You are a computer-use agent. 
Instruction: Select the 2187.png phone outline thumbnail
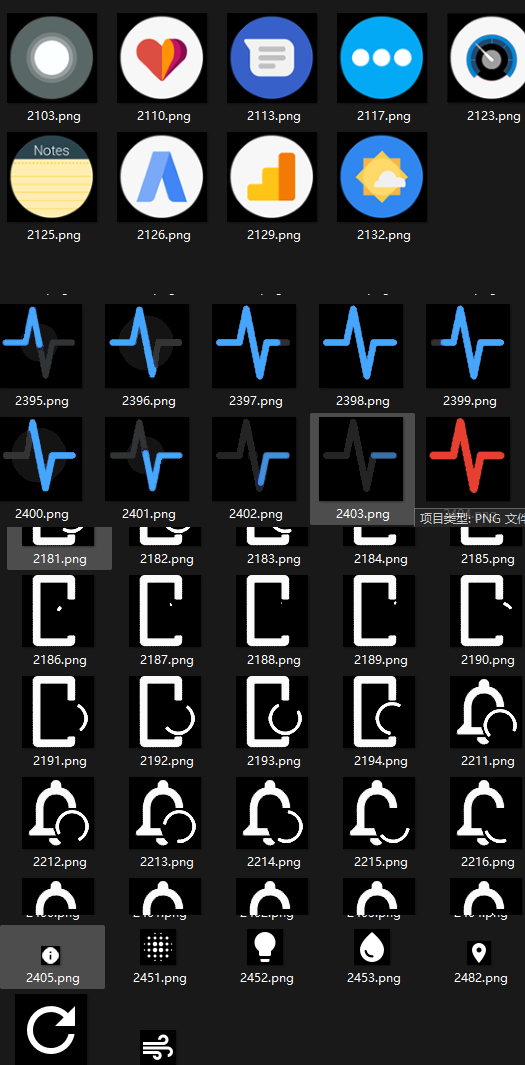tap(165, 611)
